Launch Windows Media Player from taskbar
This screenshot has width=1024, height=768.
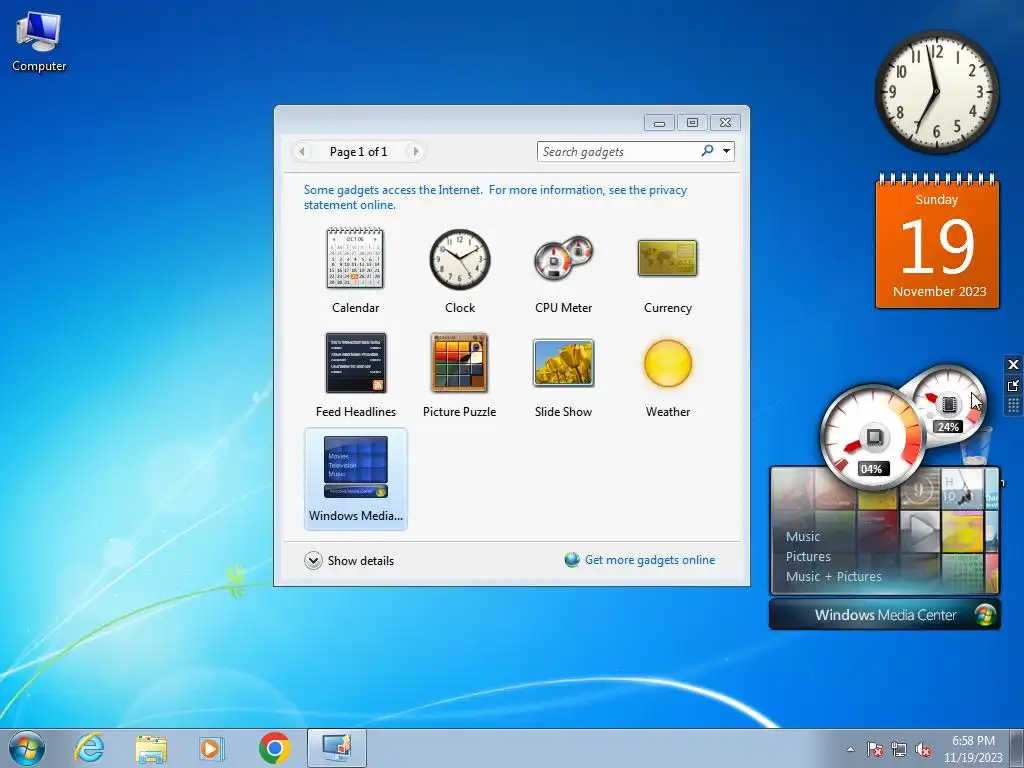tap(212, 748)
